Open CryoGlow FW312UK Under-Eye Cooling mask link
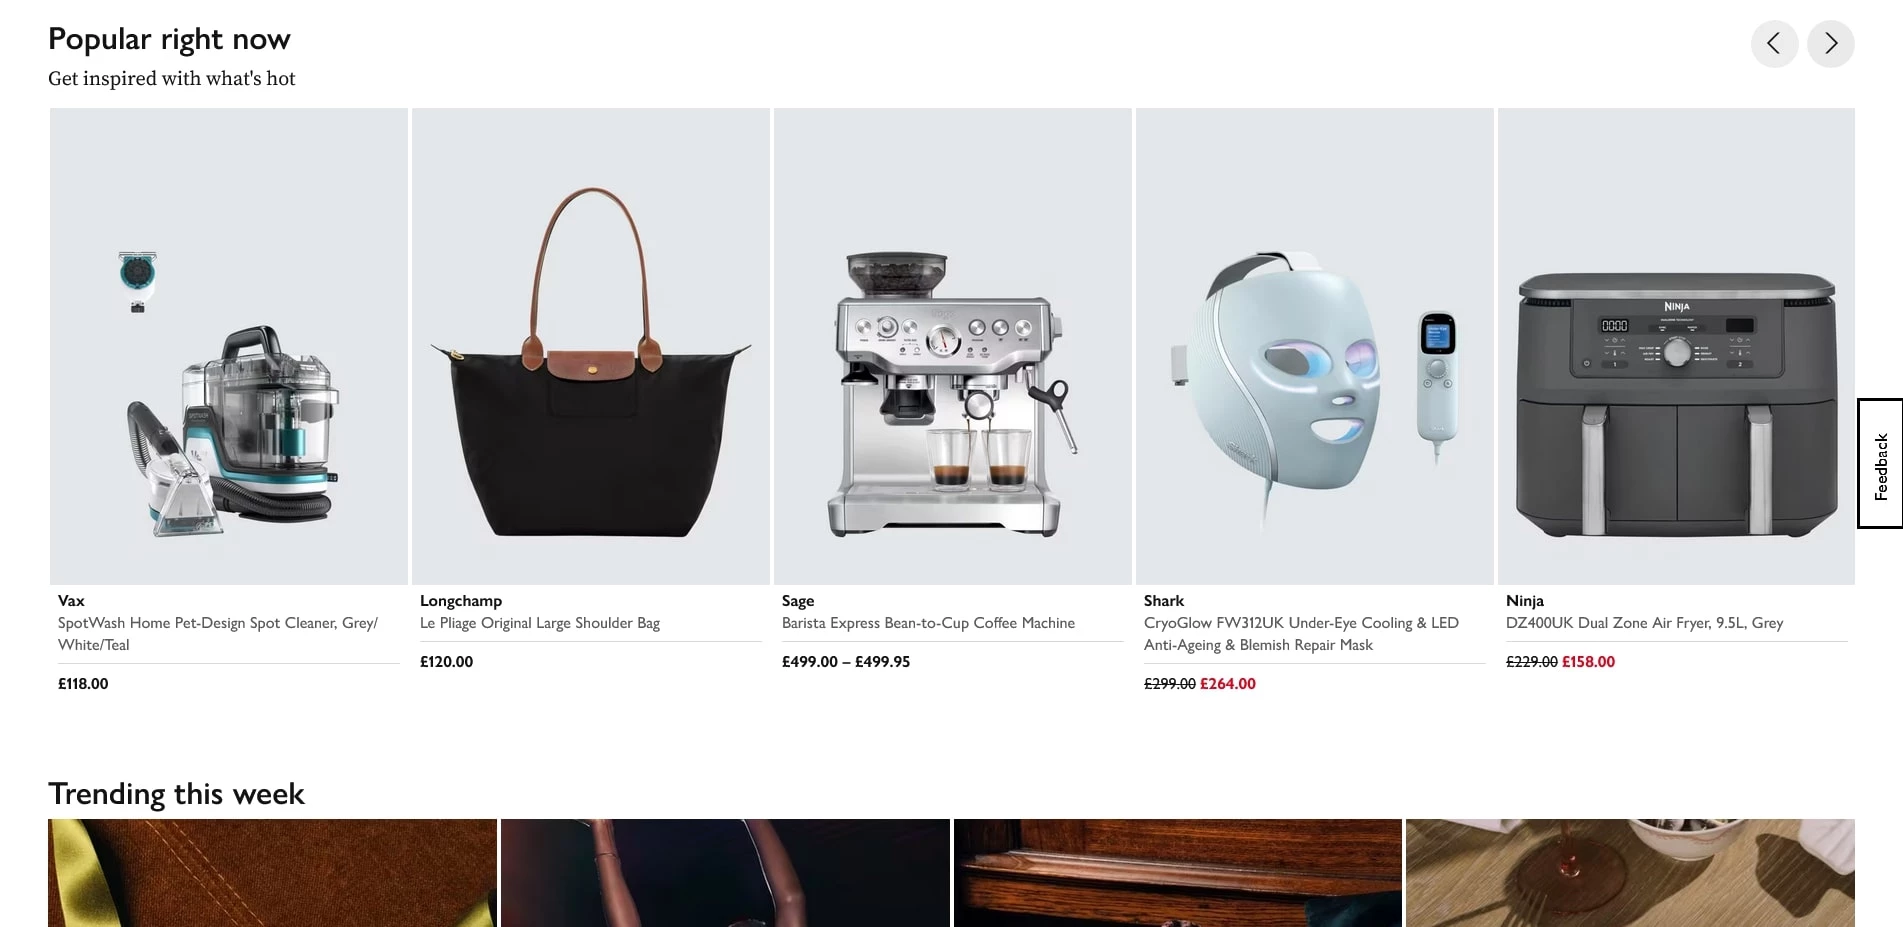The width and height of the screenshot is (1903, 927). click(1301, 634)
